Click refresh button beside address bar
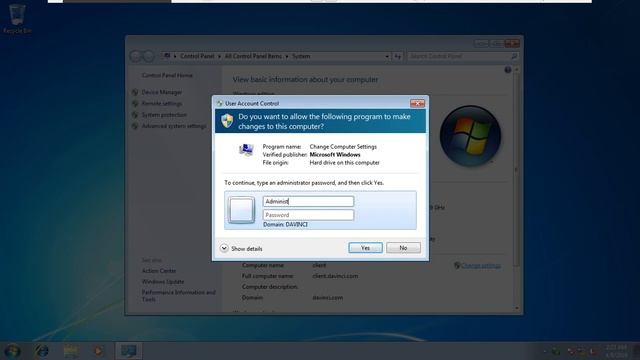640x360 pixels. tap(398, 56)
